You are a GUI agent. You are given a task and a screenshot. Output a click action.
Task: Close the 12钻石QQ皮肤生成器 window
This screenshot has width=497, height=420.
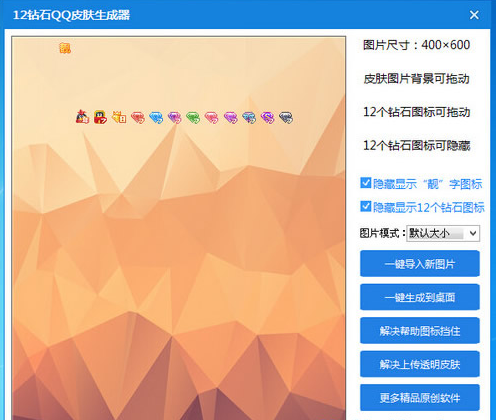[474, 15]
